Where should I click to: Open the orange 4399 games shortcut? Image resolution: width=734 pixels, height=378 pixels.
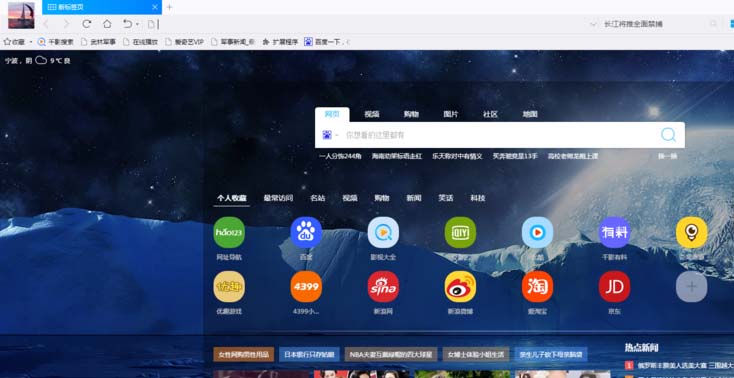click(306, 287)
